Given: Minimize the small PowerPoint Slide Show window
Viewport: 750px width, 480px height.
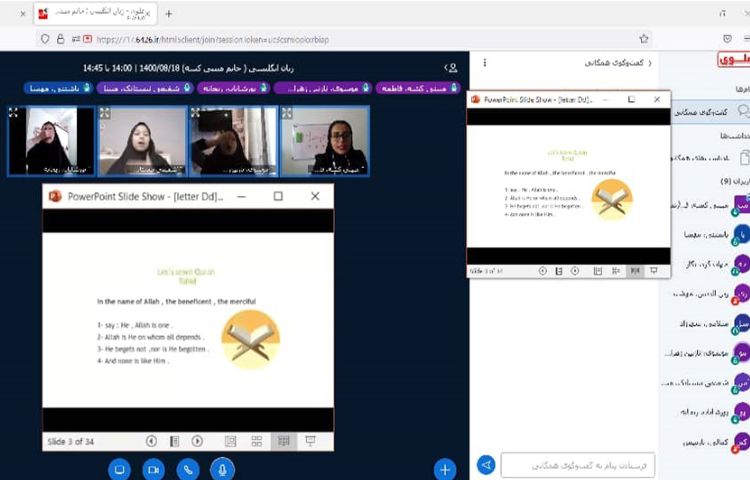Looking at the screenshot, I should pos(606,99).
